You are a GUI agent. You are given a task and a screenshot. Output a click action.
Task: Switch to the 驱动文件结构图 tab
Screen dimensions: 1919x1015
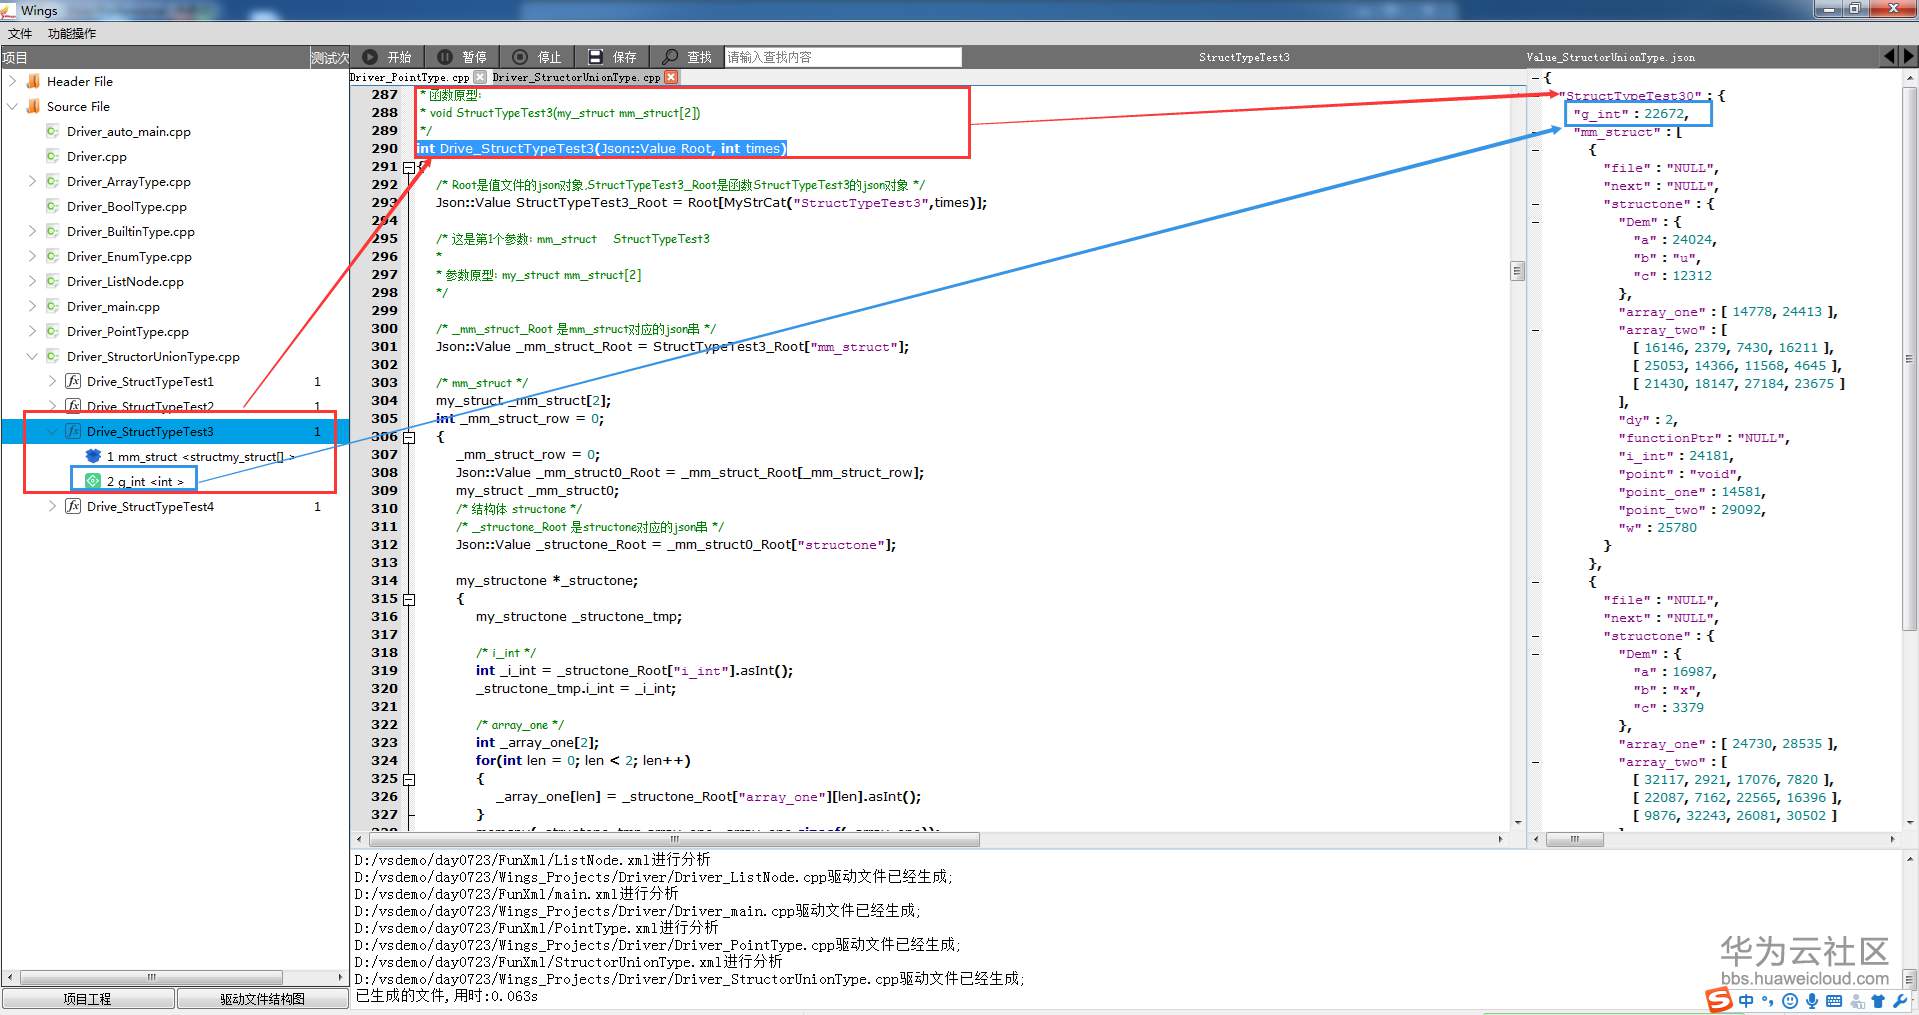262,999
